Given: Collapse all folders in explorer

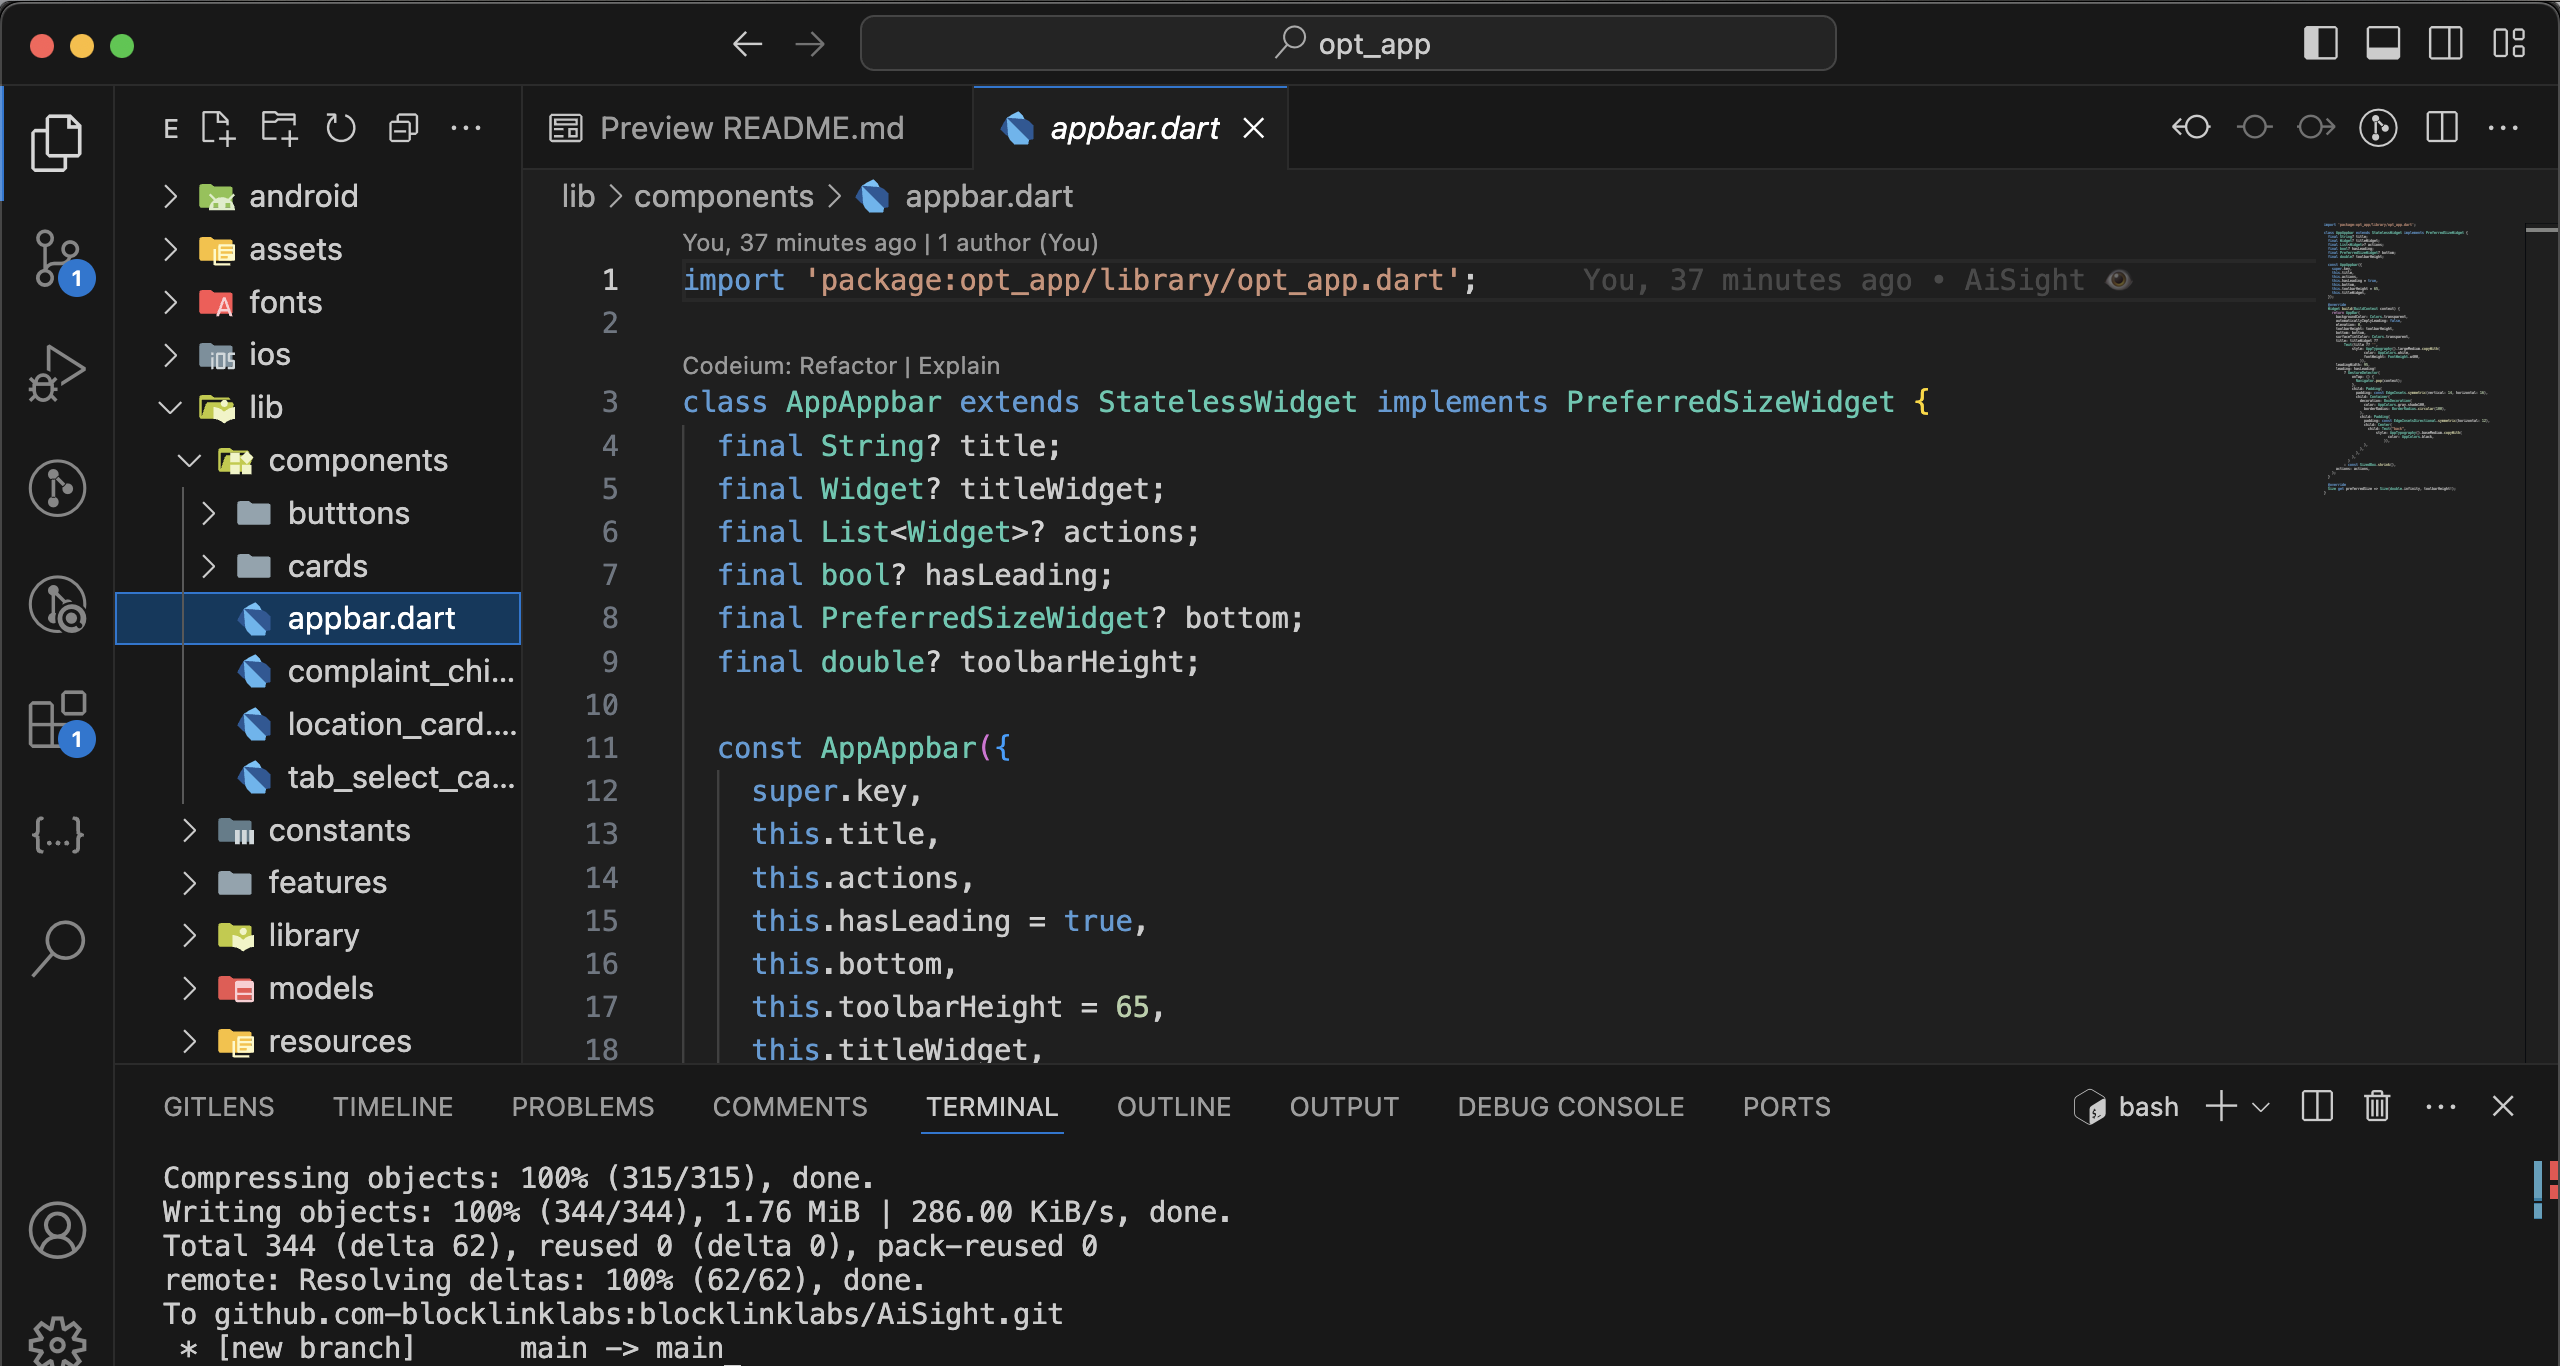Looking at the screenshot, I should 403,128.
